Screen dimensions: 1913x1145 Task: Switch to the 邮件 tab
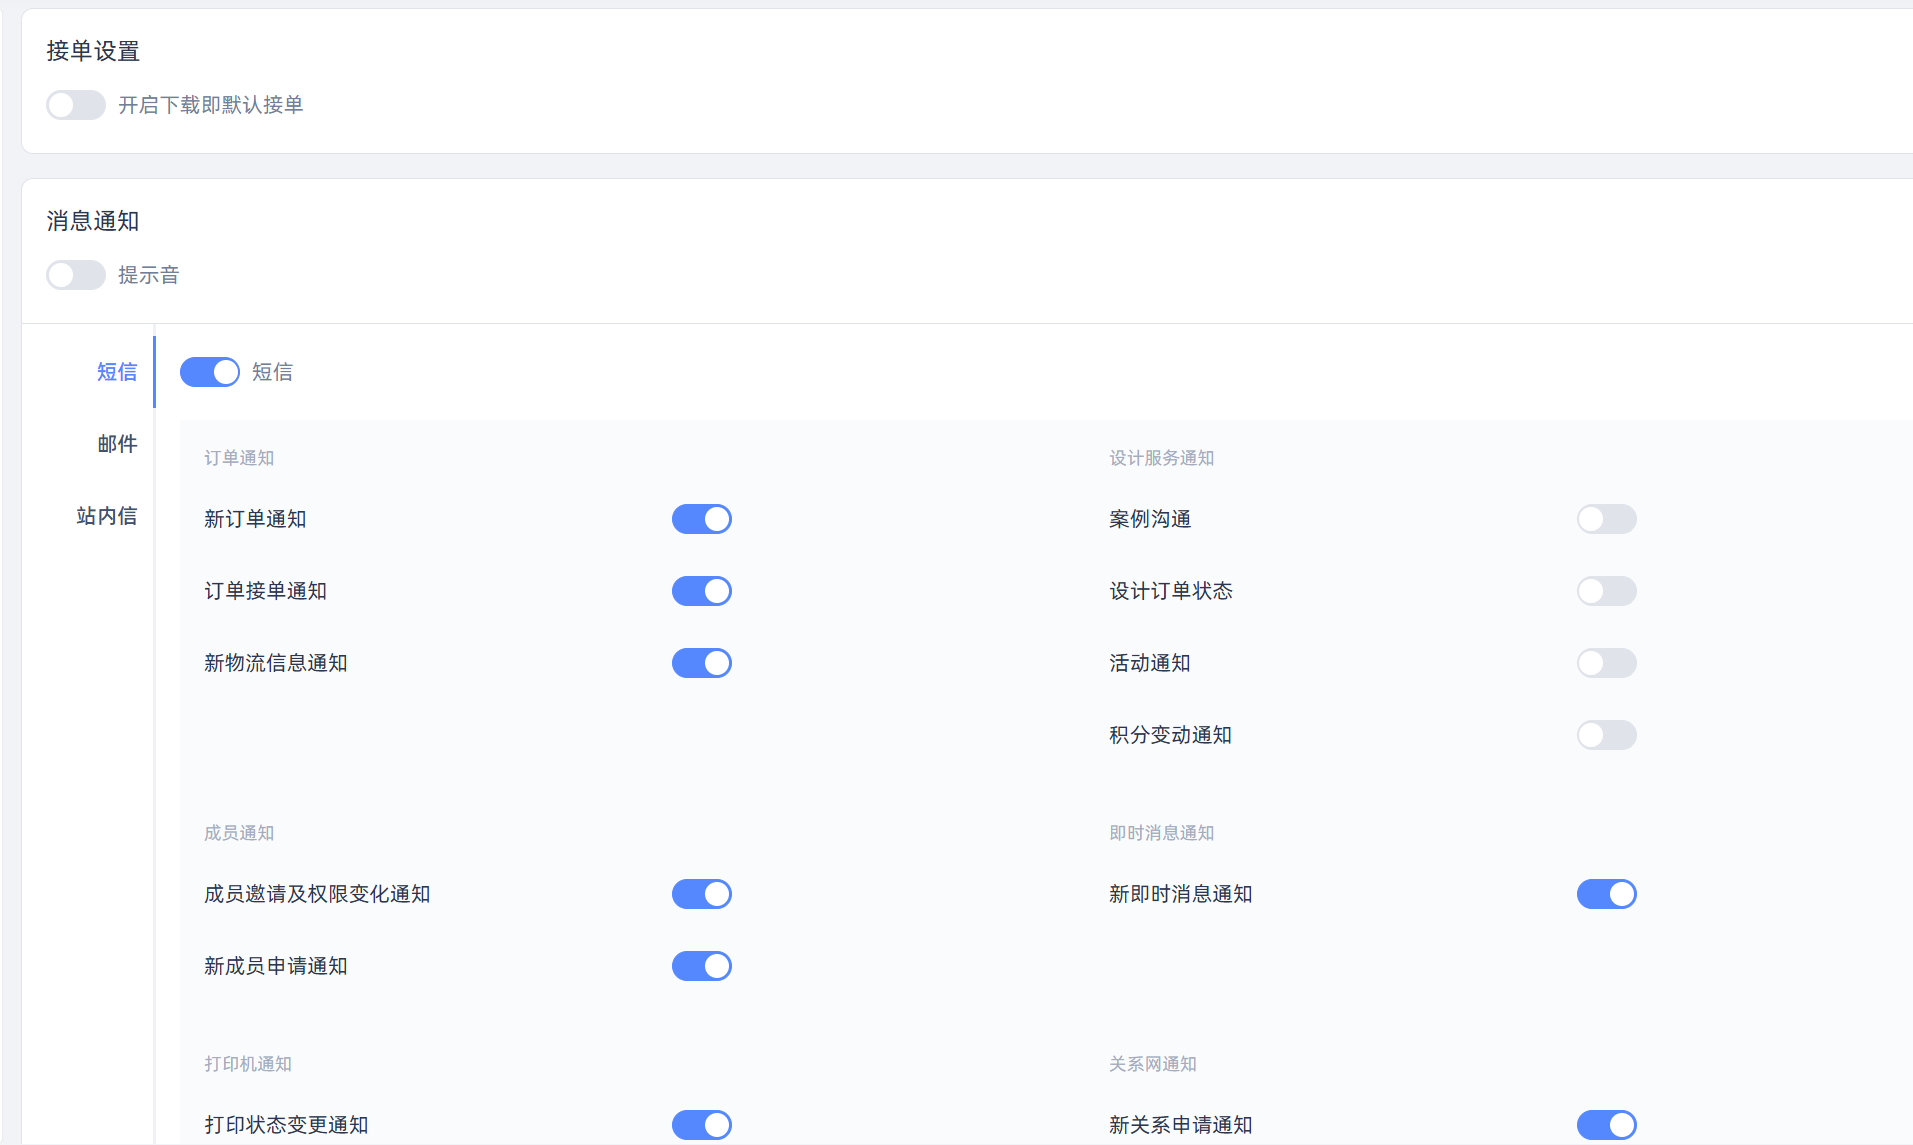pos(117,444)
